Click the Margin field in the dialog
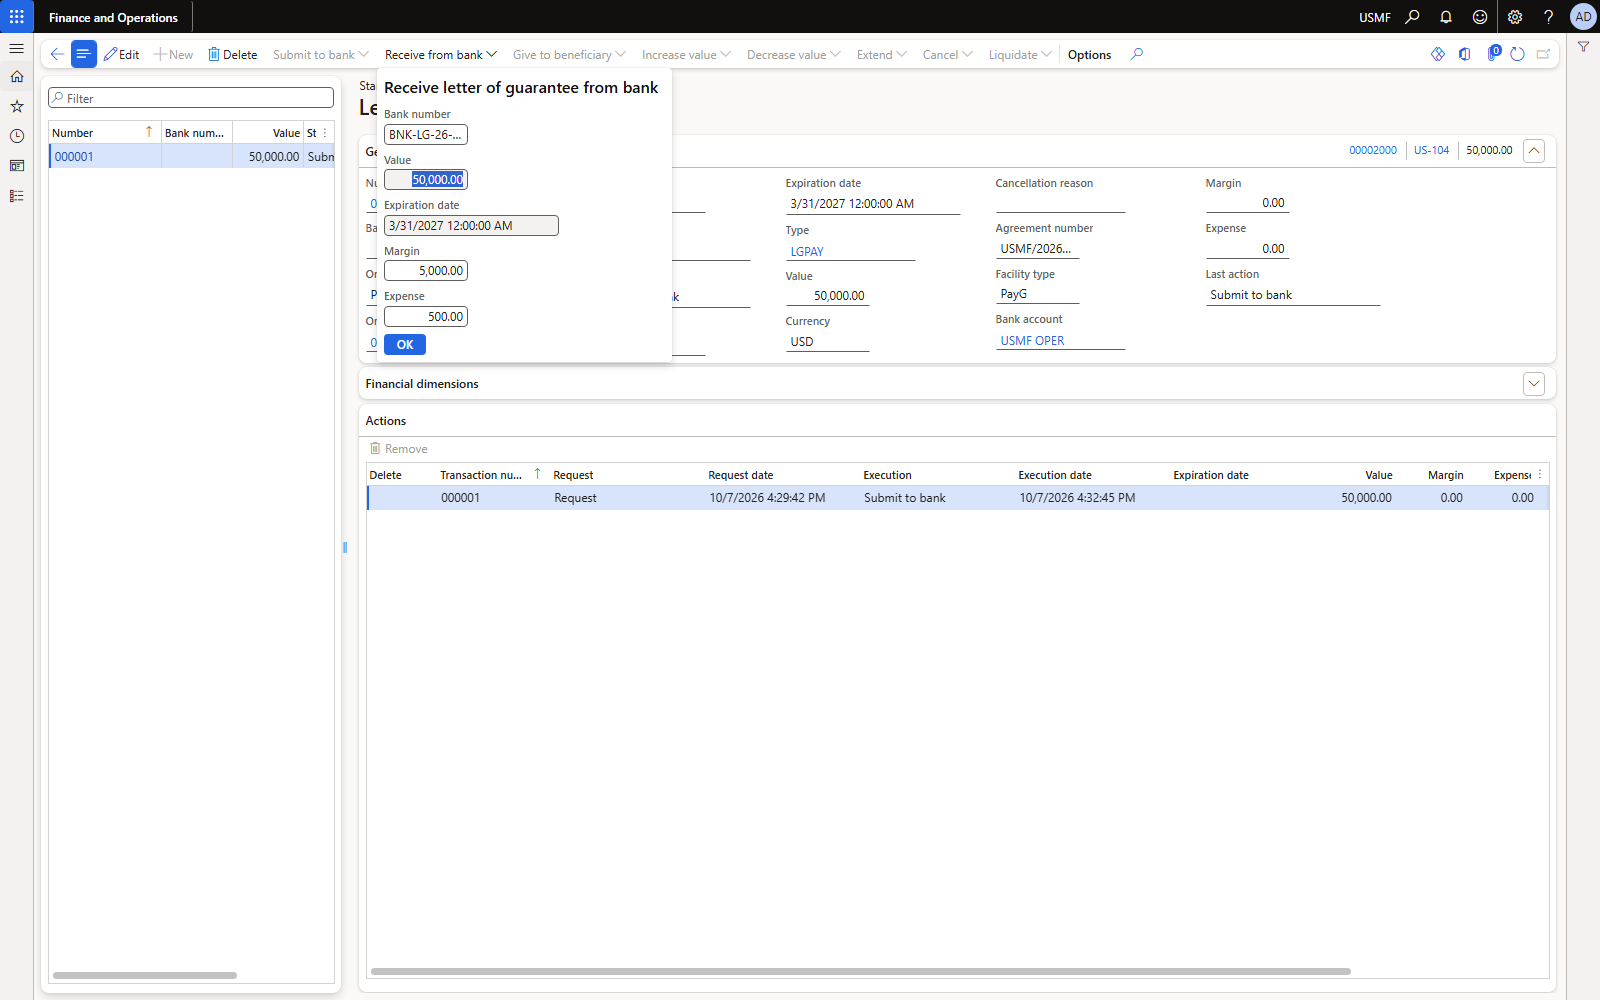1600x1000 pixels. pyautogui.click(x=426, y=271)
